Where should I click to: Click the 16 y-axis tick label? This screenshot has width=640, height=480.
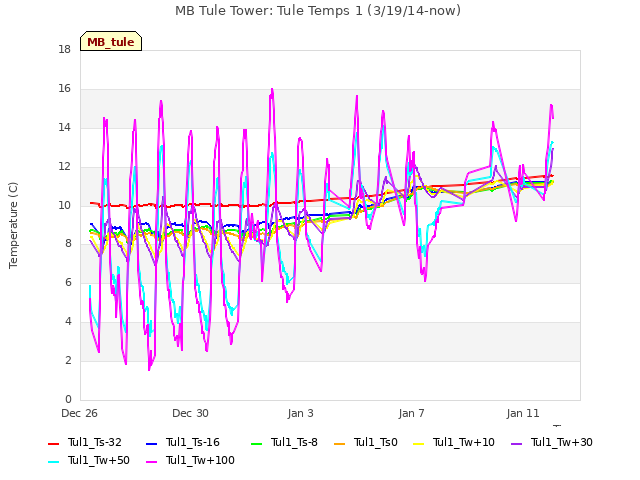tap(64, 89)
